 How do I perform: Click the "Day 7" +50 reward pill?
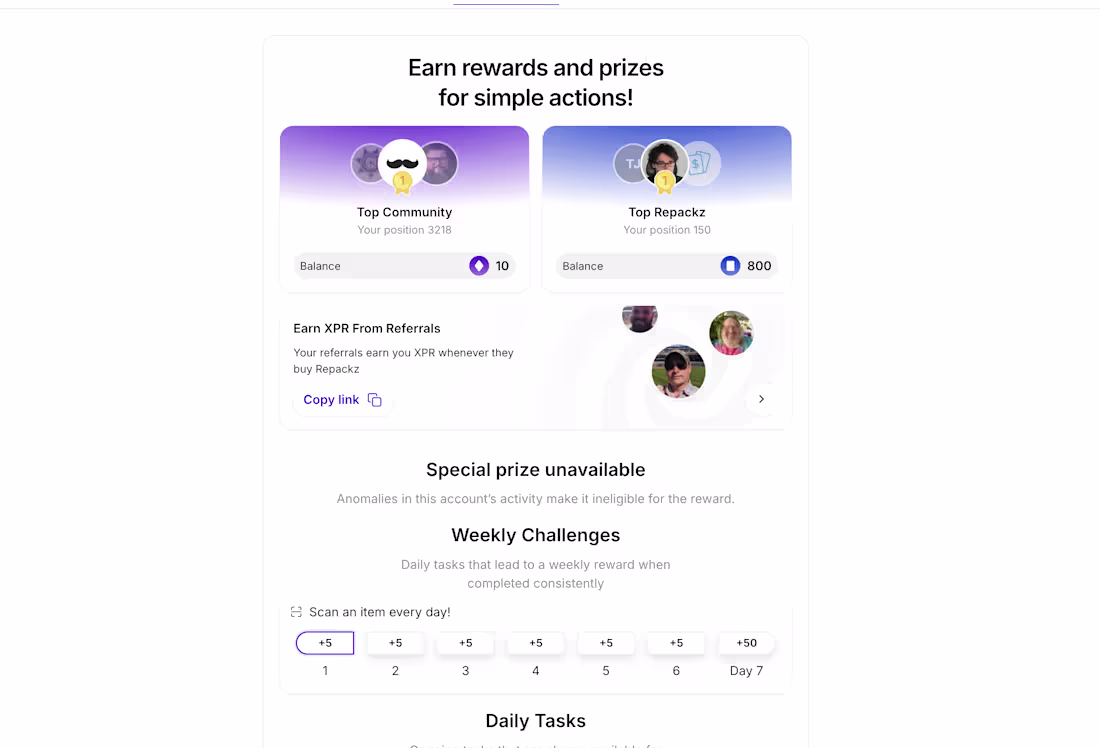coord(746,643)
